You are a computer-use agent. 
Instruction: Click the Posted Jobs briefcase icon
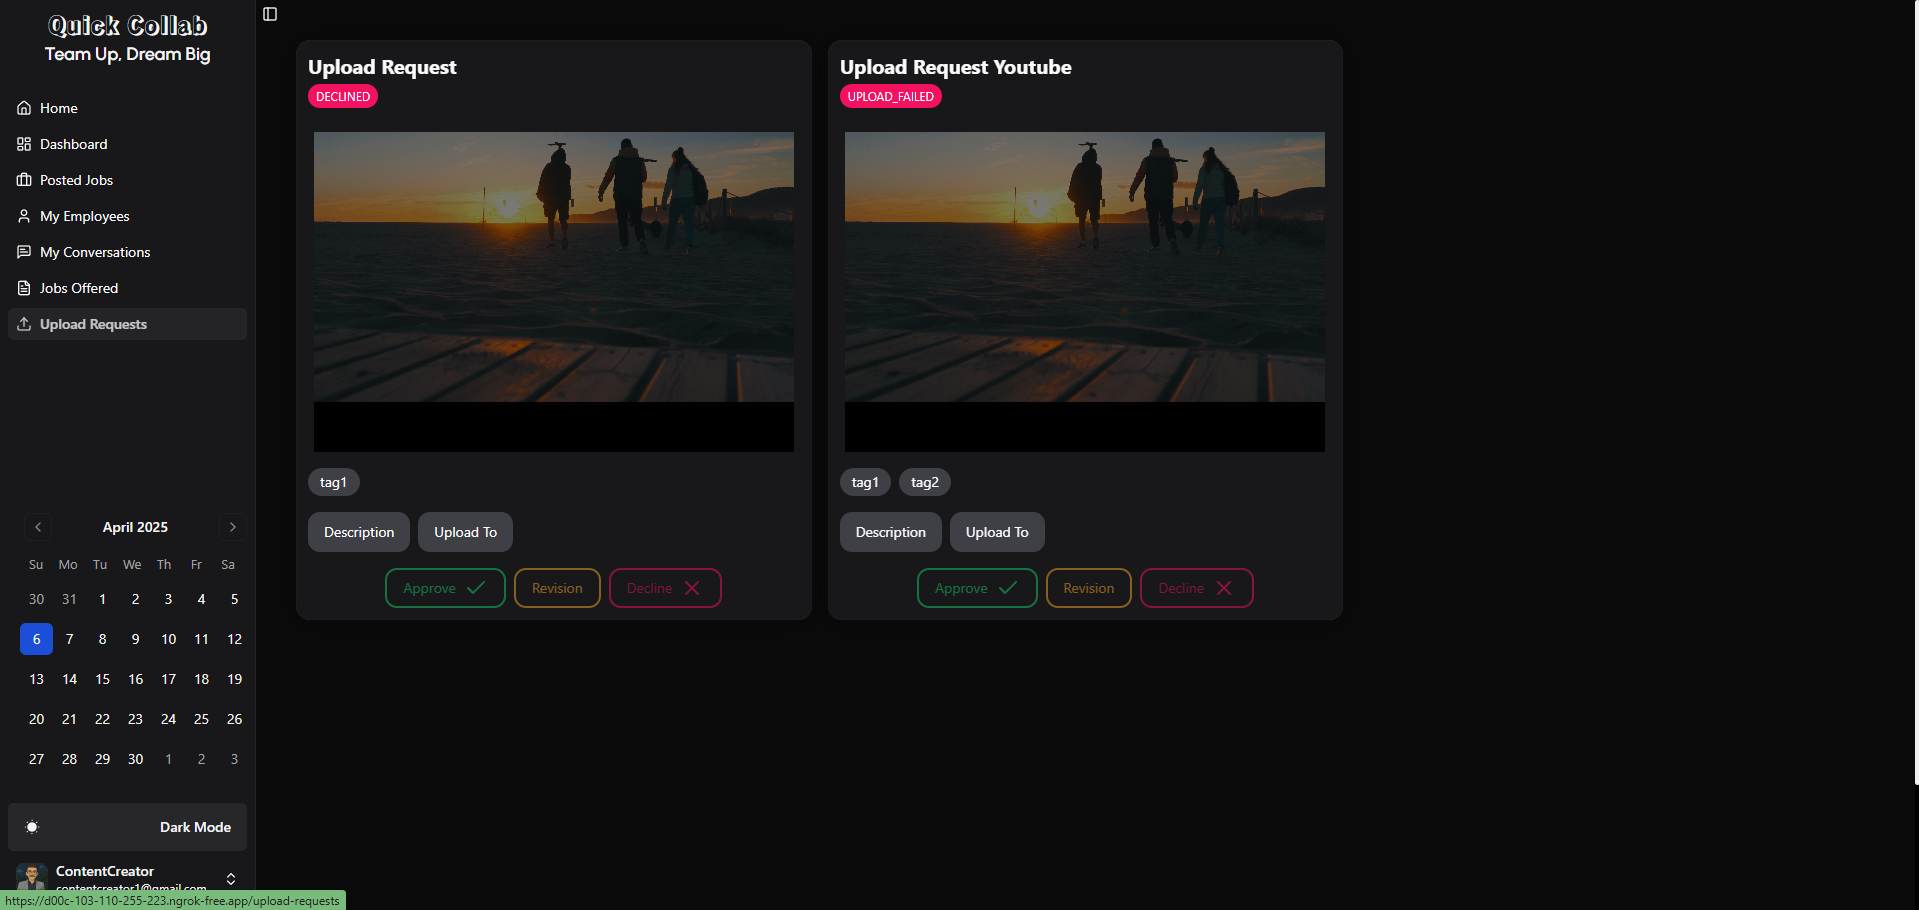click(x=23, y=180)
